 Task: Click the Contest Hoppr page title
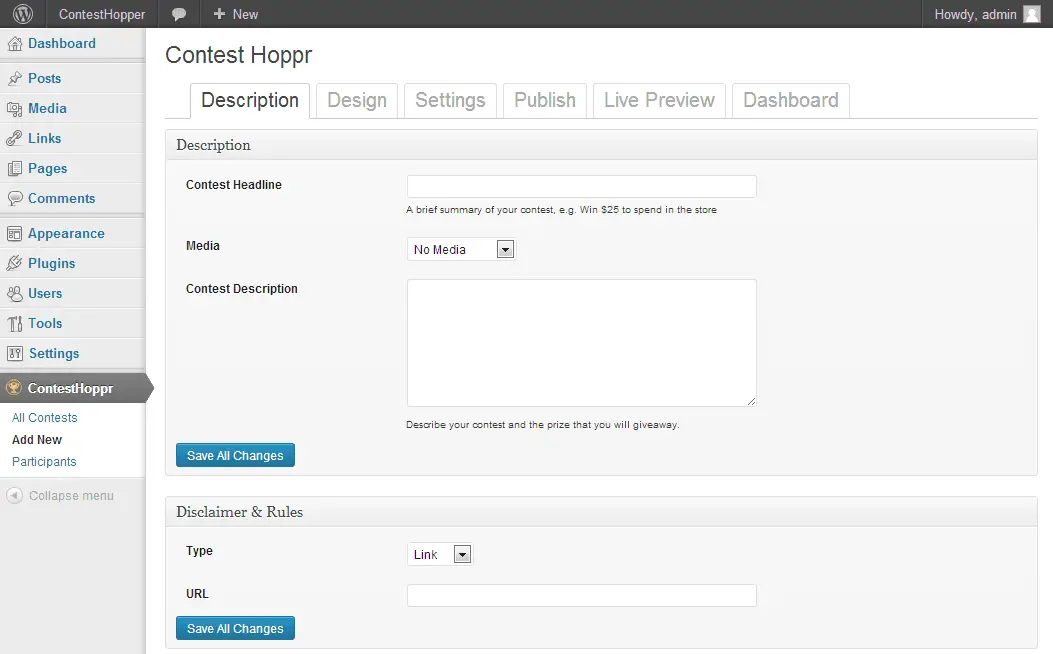pyautogui.click(x=238, y=55)
